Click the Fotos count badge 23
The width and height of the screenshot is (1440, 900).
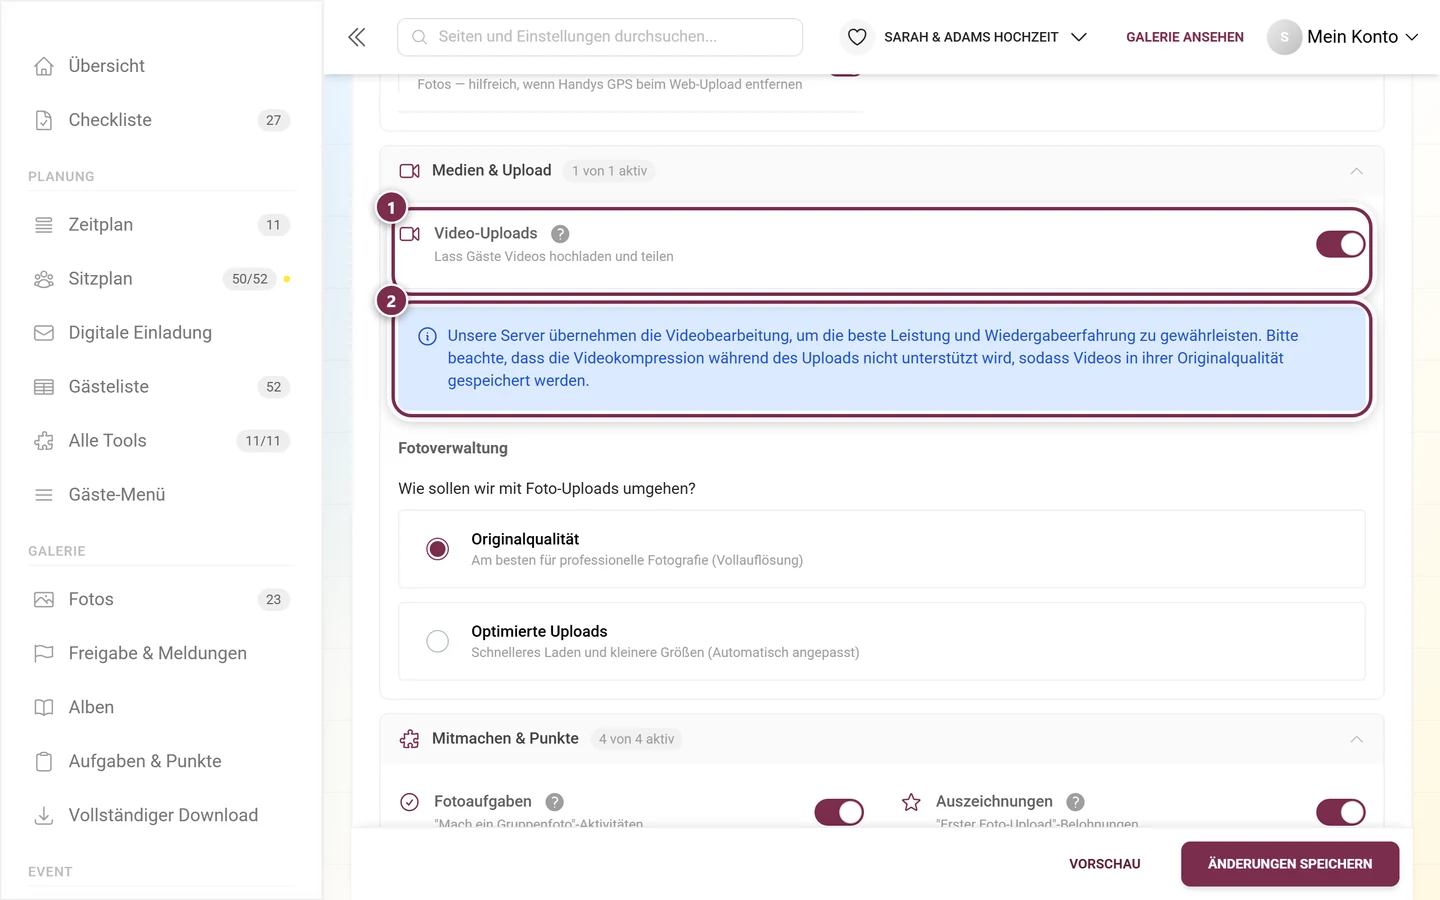[274, 600]
